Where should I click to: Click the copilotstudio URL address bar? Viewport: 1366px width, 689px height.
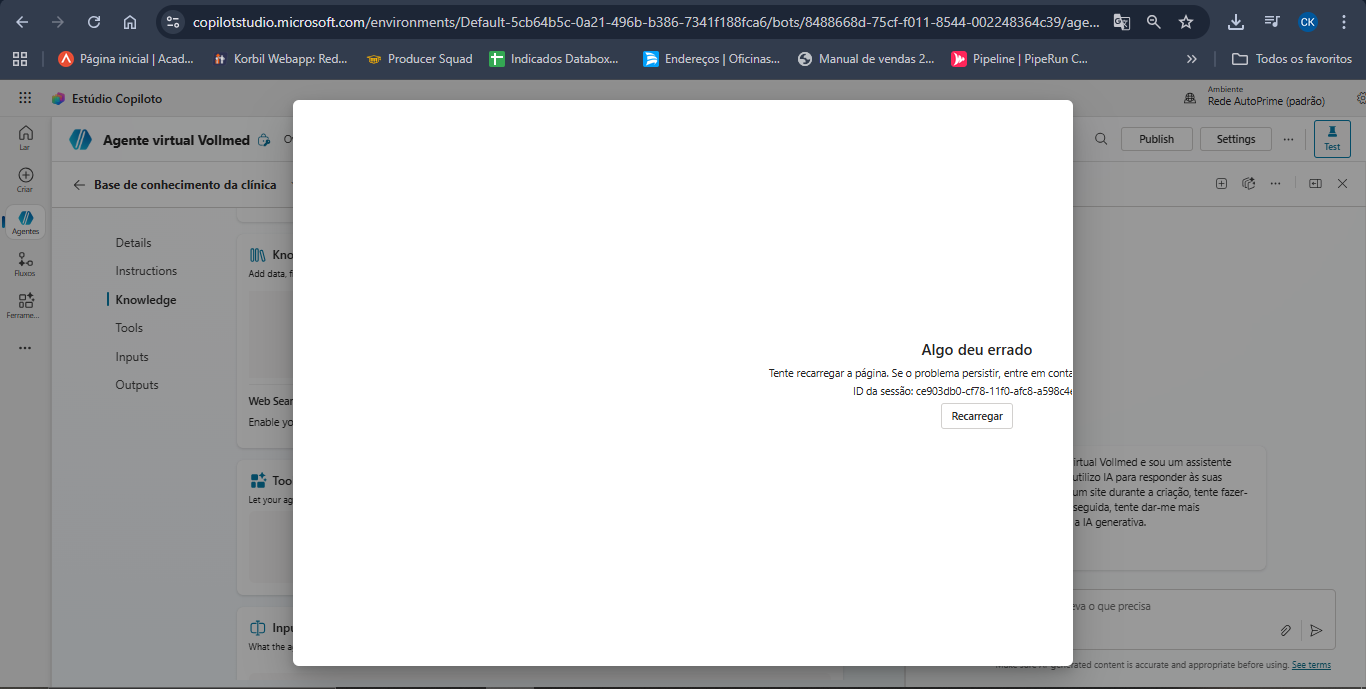tap(645, 22)
